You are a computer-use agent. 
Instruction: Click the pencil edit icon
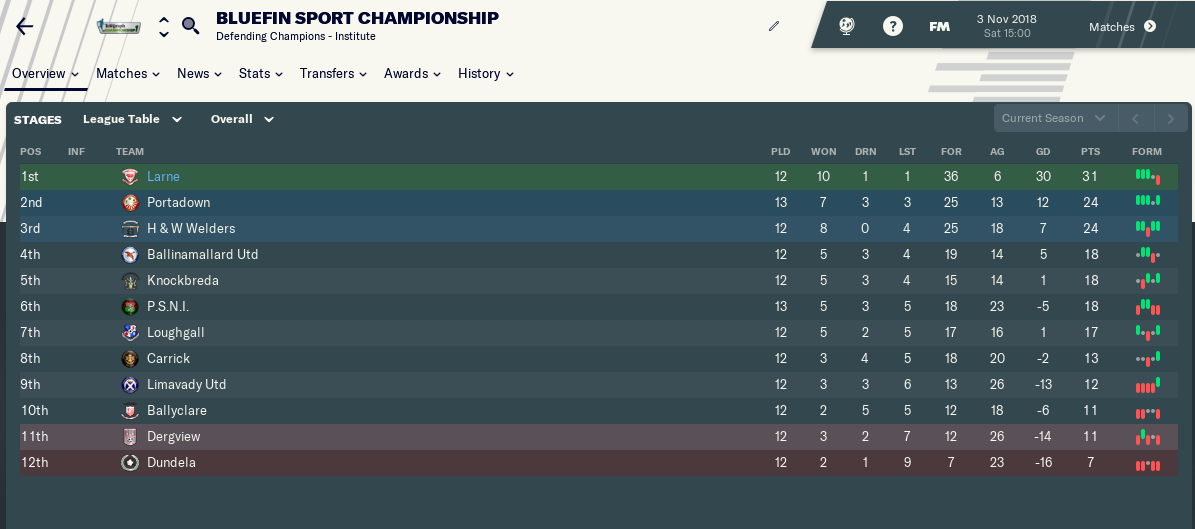point(773,26)
